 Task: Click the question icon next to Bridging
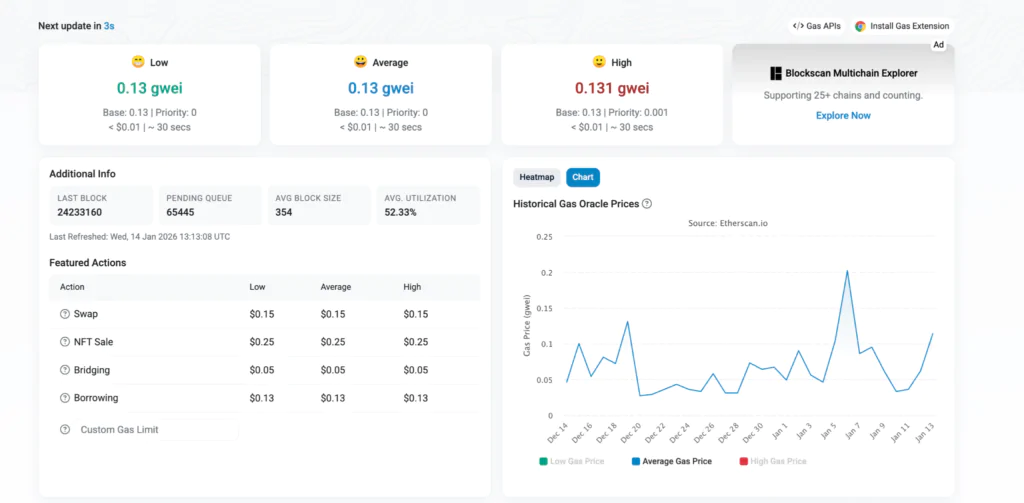click(64, 370)
